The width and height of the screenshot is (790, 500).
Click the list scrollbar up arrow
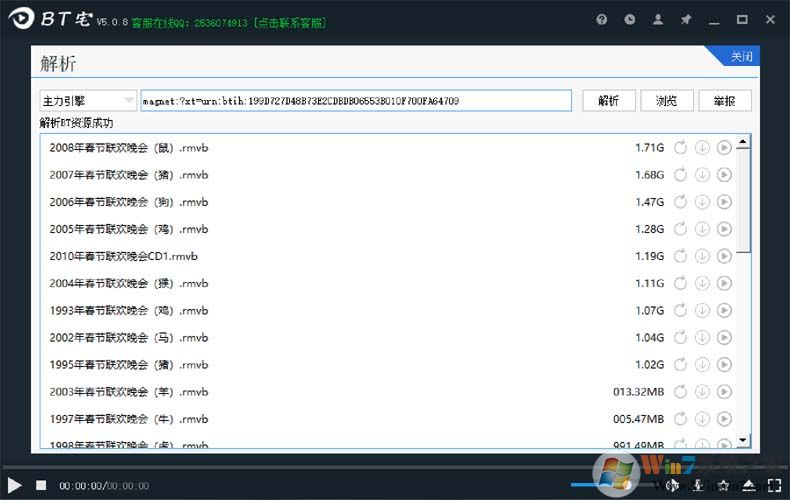click(x=743, y=142)
